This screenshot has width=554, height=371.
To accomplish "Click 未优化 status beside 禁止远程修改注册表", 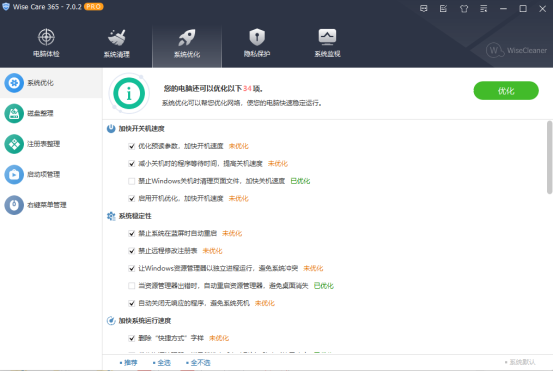I will [212, 251].
